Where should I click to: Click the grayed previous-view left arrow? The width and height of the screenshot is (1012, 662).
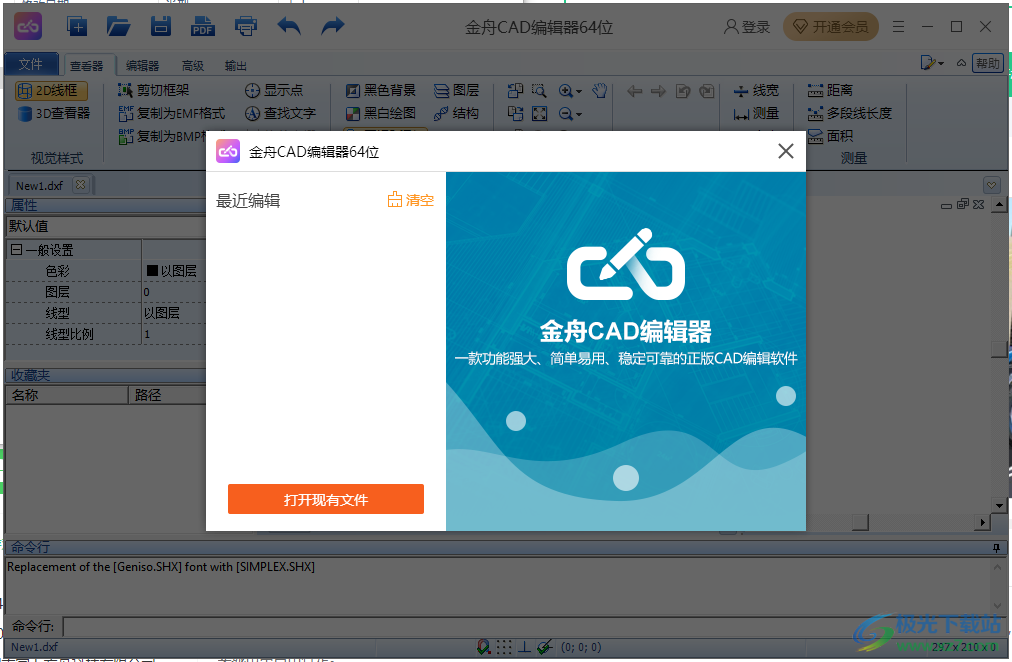pyautogui.click(x=634, y=91)
